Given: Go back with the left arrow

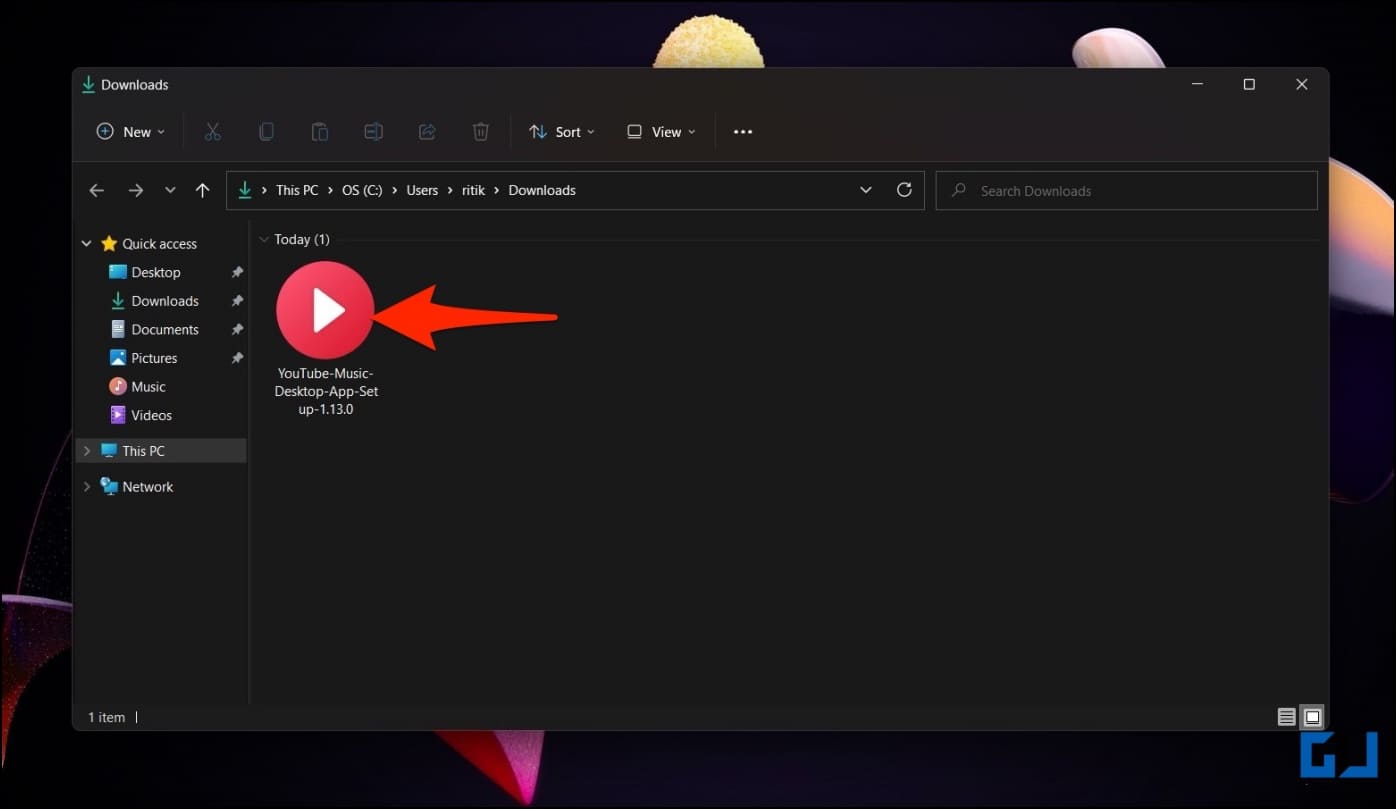Looking at the screenshot, I should click(97, 190).
